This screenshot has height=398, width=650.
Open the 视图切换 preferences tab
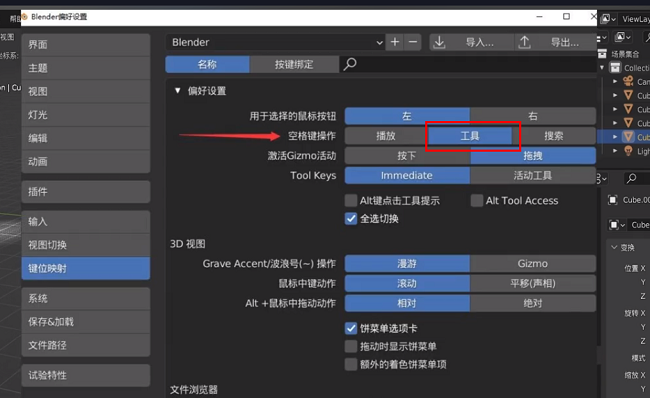[86, 245]
